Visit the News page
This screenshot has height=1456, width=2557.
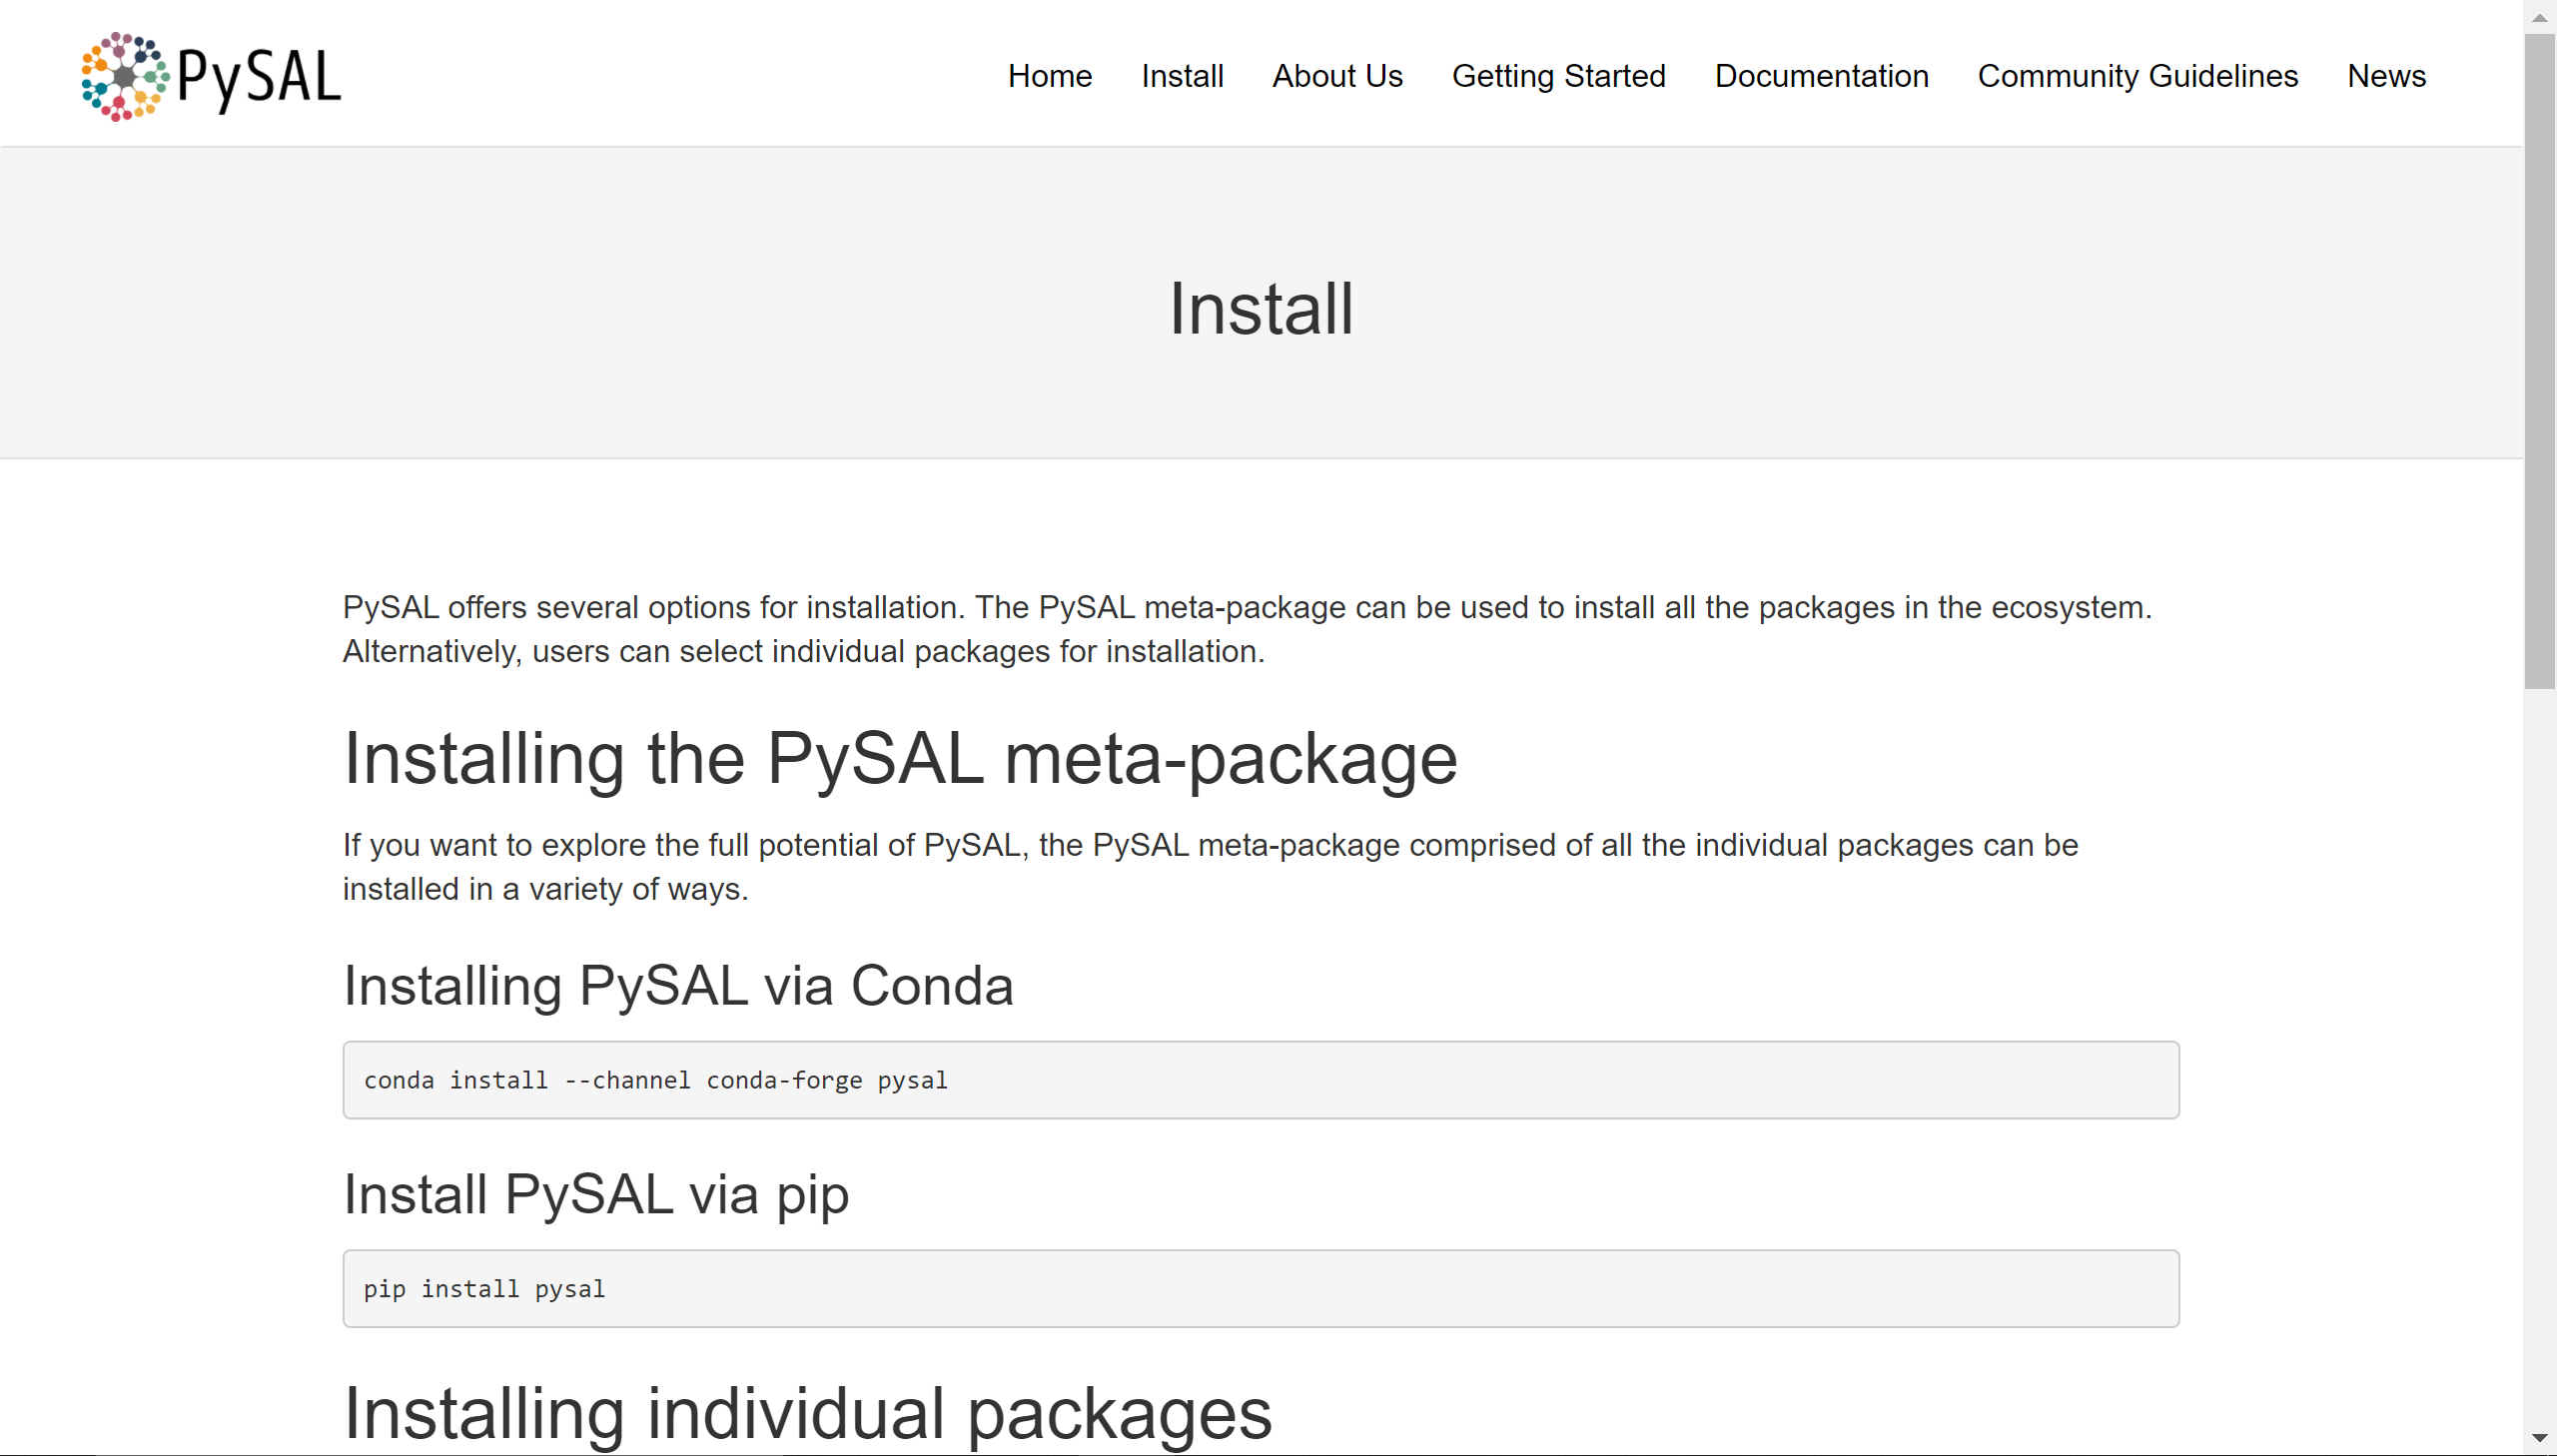[x=2386, y=76]
